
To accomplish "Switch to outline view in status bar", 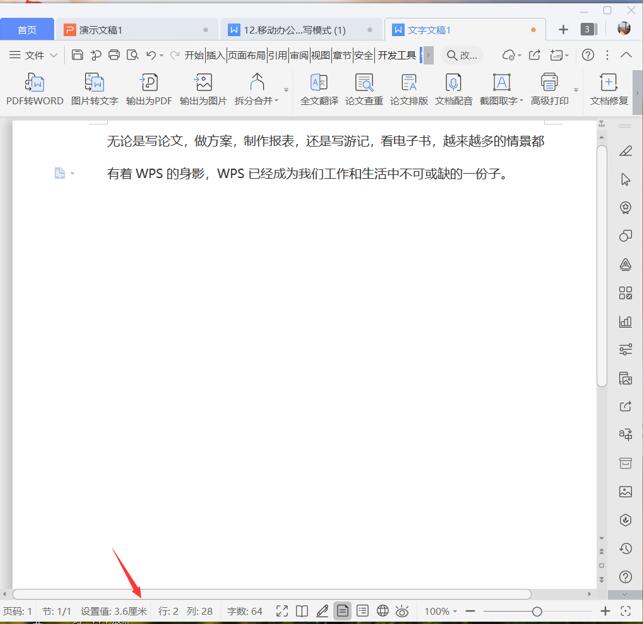I will (363, 611).
